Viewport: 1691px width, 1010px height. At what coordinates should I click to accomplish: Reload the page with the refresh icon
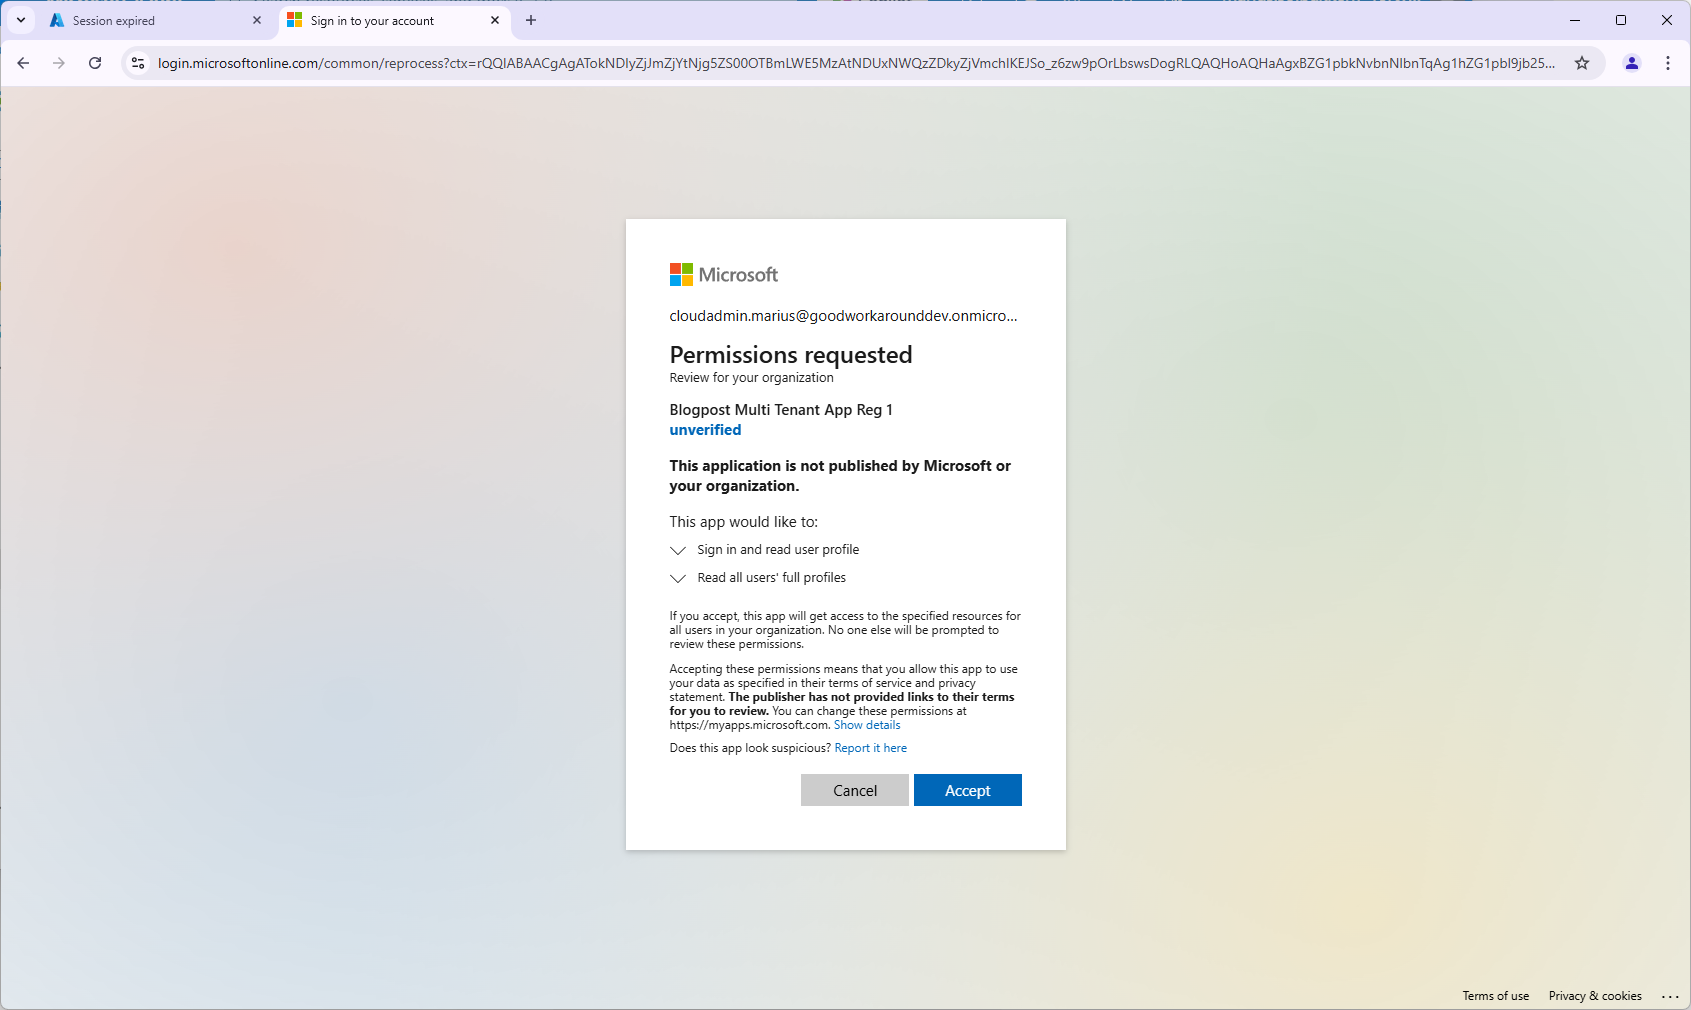[95, 63]
